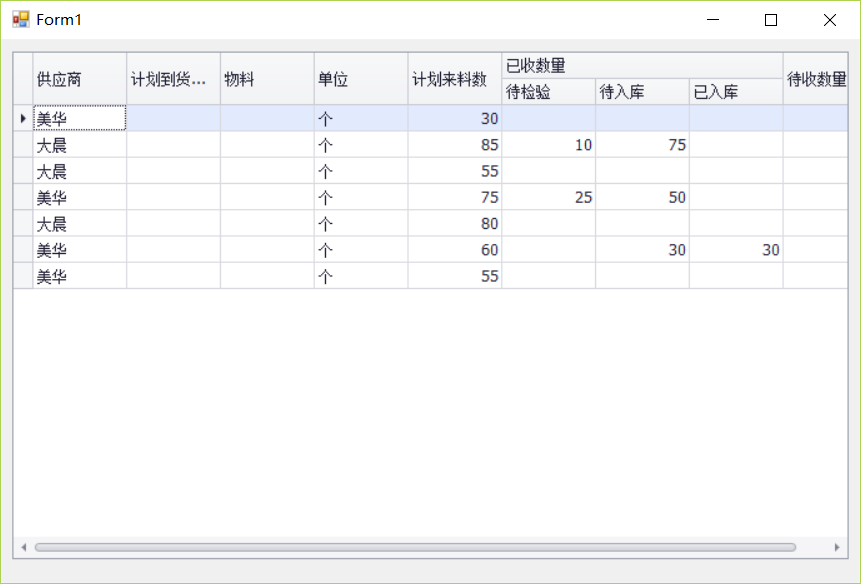This screenshot has width=861, height=584.
Task: Click the 待入库 value 50
Action: point(642,197)
